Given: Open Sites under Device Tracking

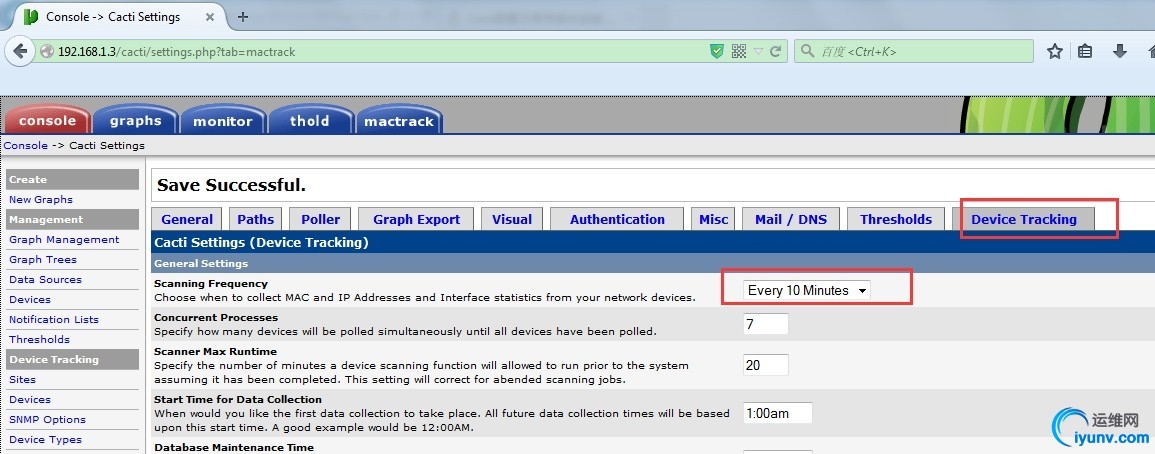Looking at the screenshot, I should tap(22, 380).
